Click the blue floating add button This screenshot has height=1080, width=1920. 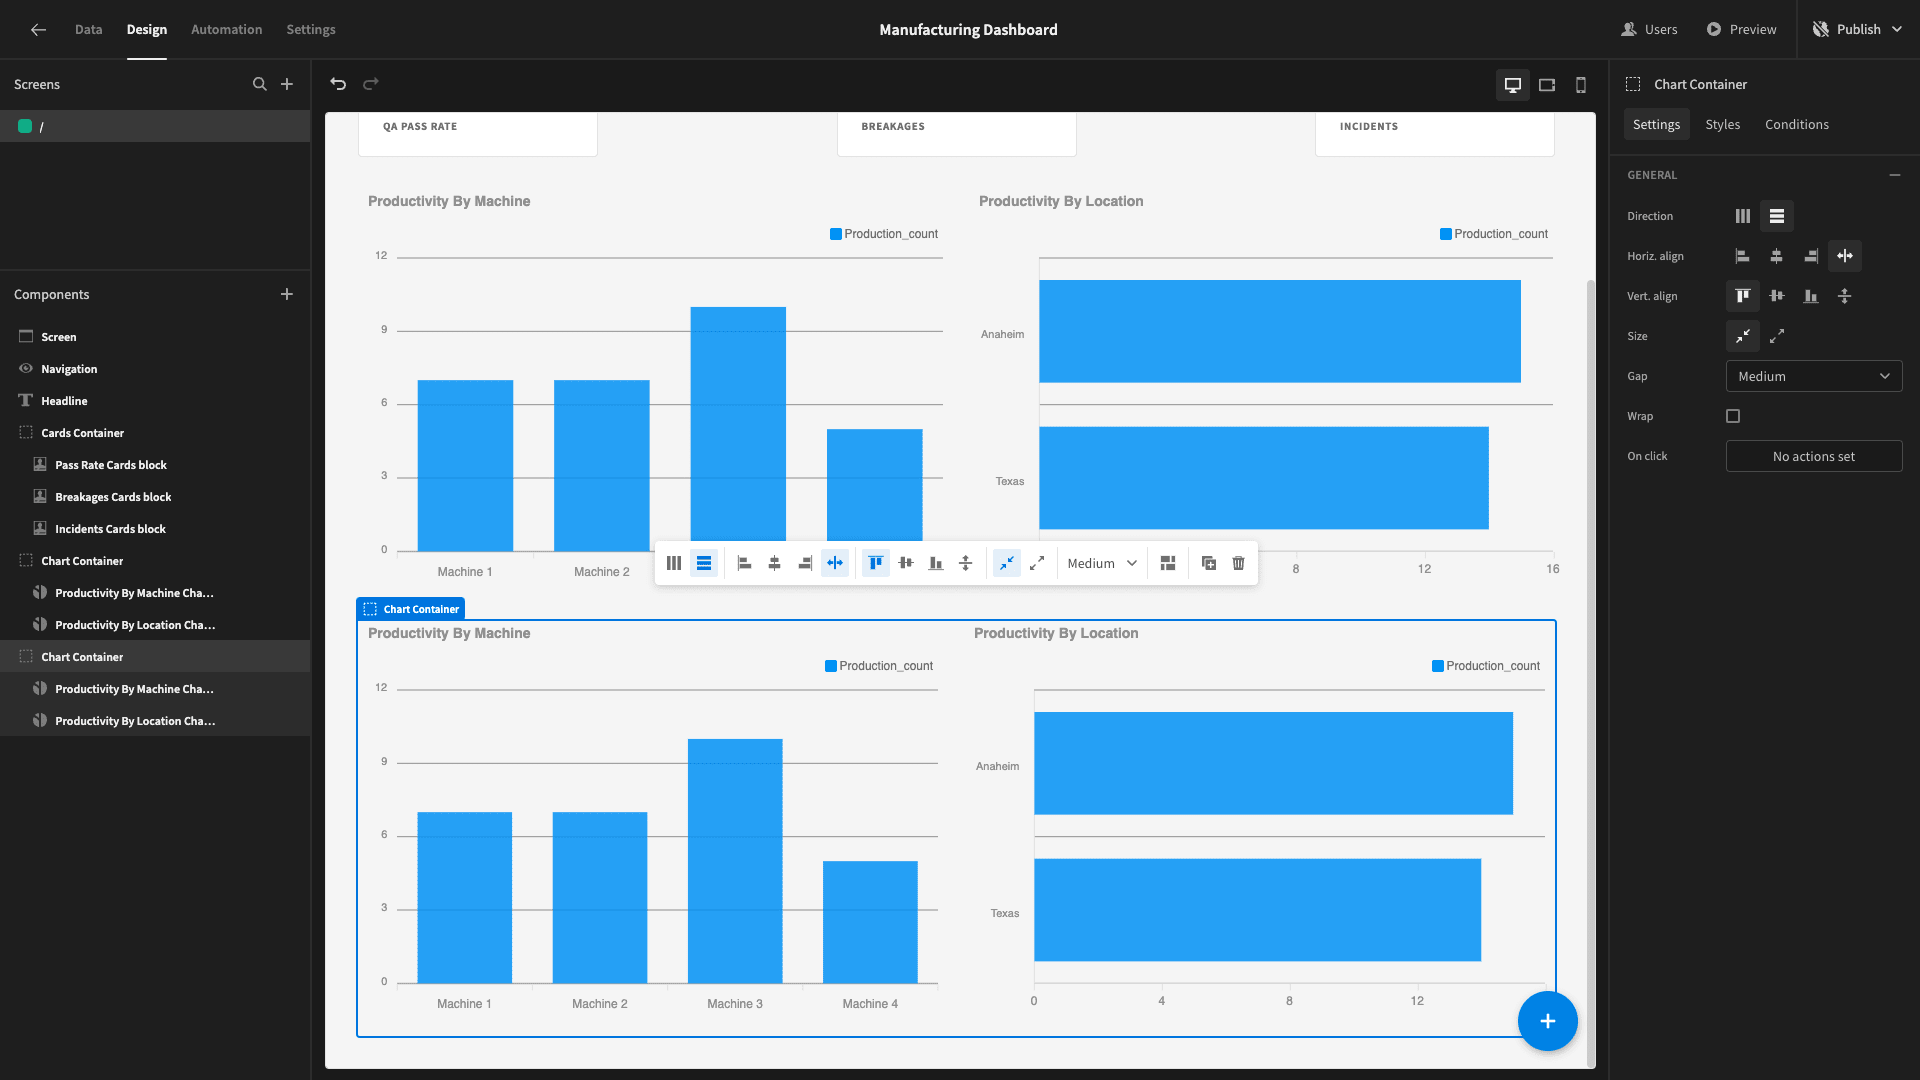(x=1547, y=1021)
